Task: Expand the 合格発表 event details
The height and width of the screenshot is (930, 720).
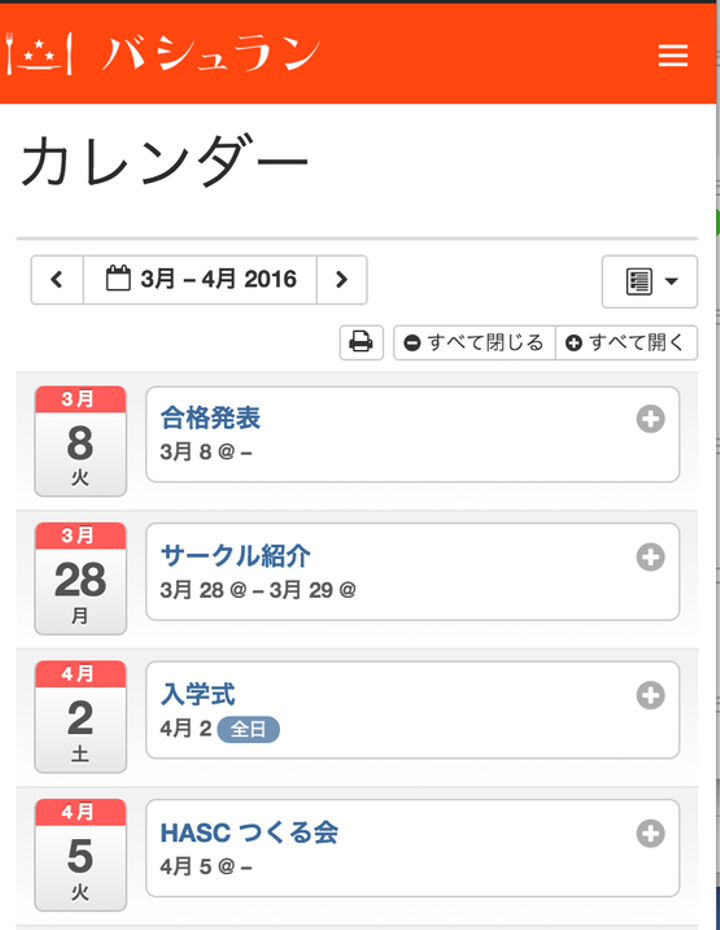Action: (650, 419)
